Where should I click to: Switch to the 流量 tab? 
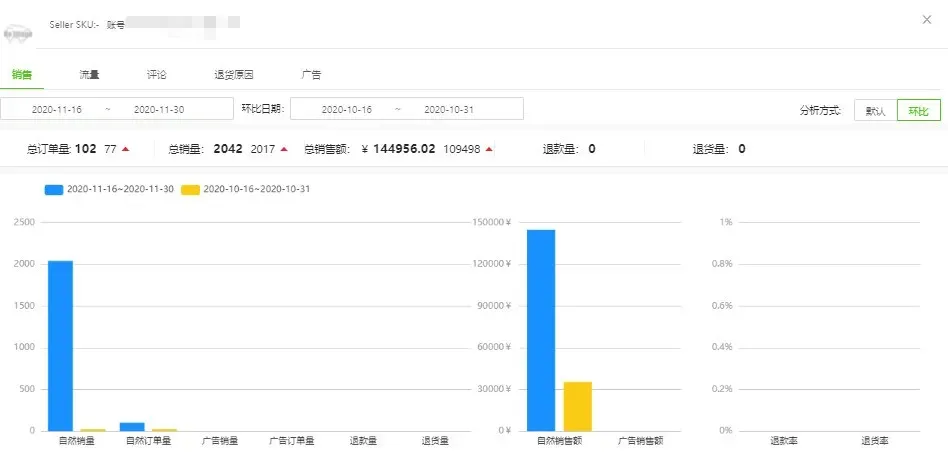[x=90, y=75]
